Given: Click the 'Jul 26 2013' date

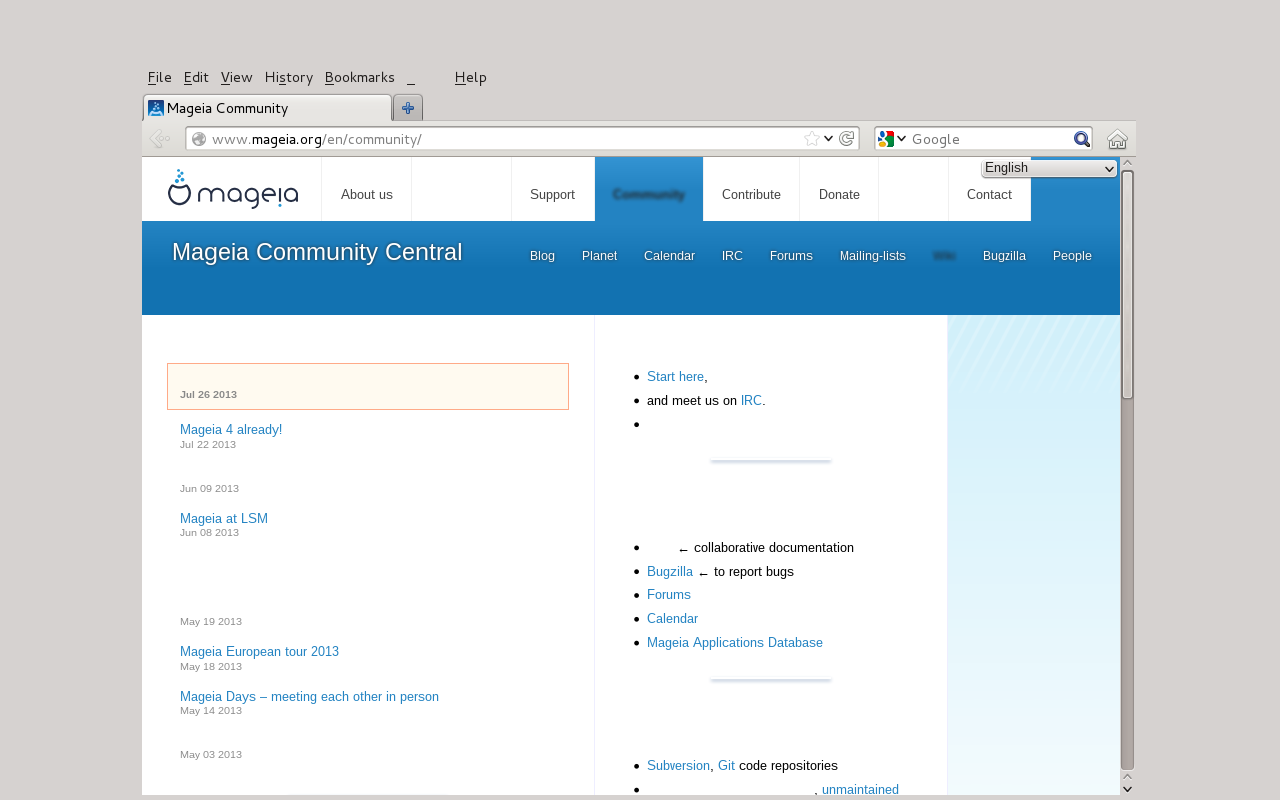Looking at the screenshot, I should (208, 395).
